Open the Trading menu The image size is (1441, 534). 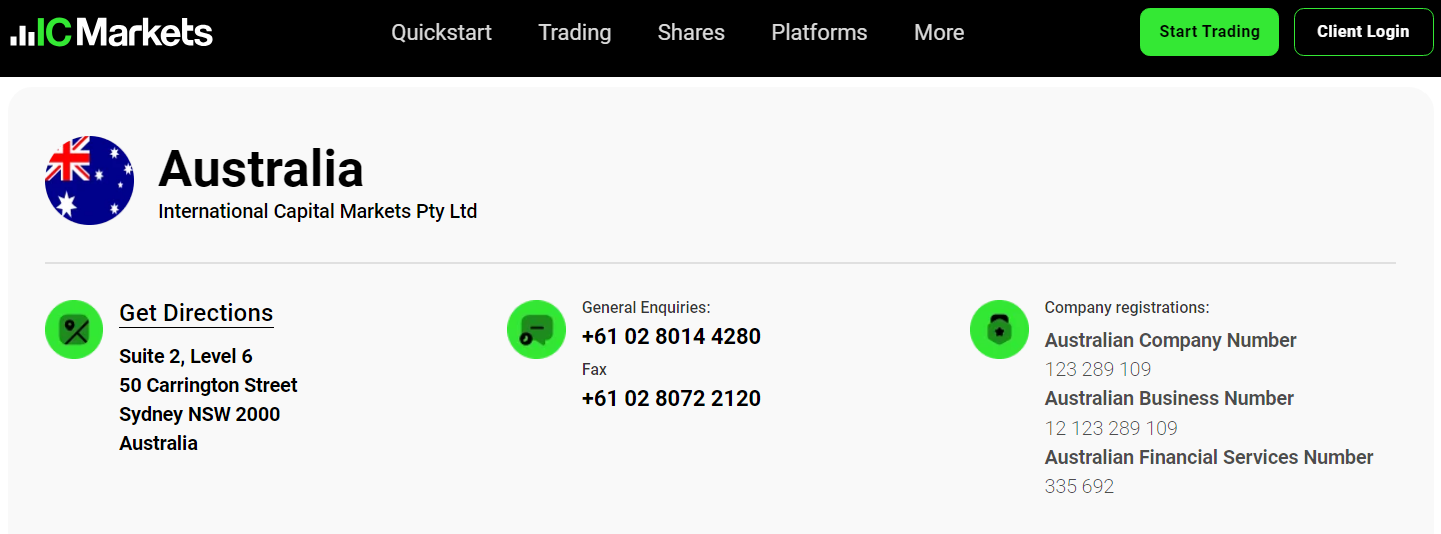pyautogui.click(x=574, y=32)
